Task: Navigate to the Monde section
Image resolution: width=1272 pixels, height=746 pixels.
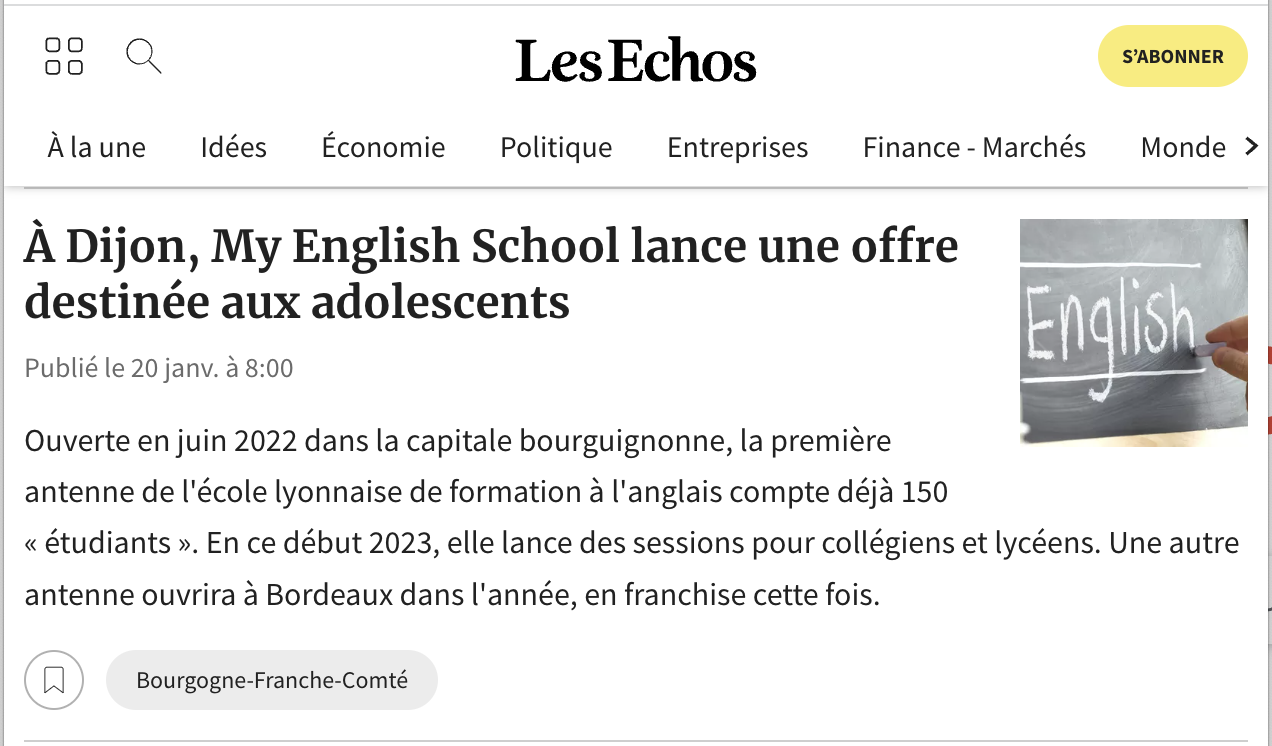Action: (x=1182, y=147)
